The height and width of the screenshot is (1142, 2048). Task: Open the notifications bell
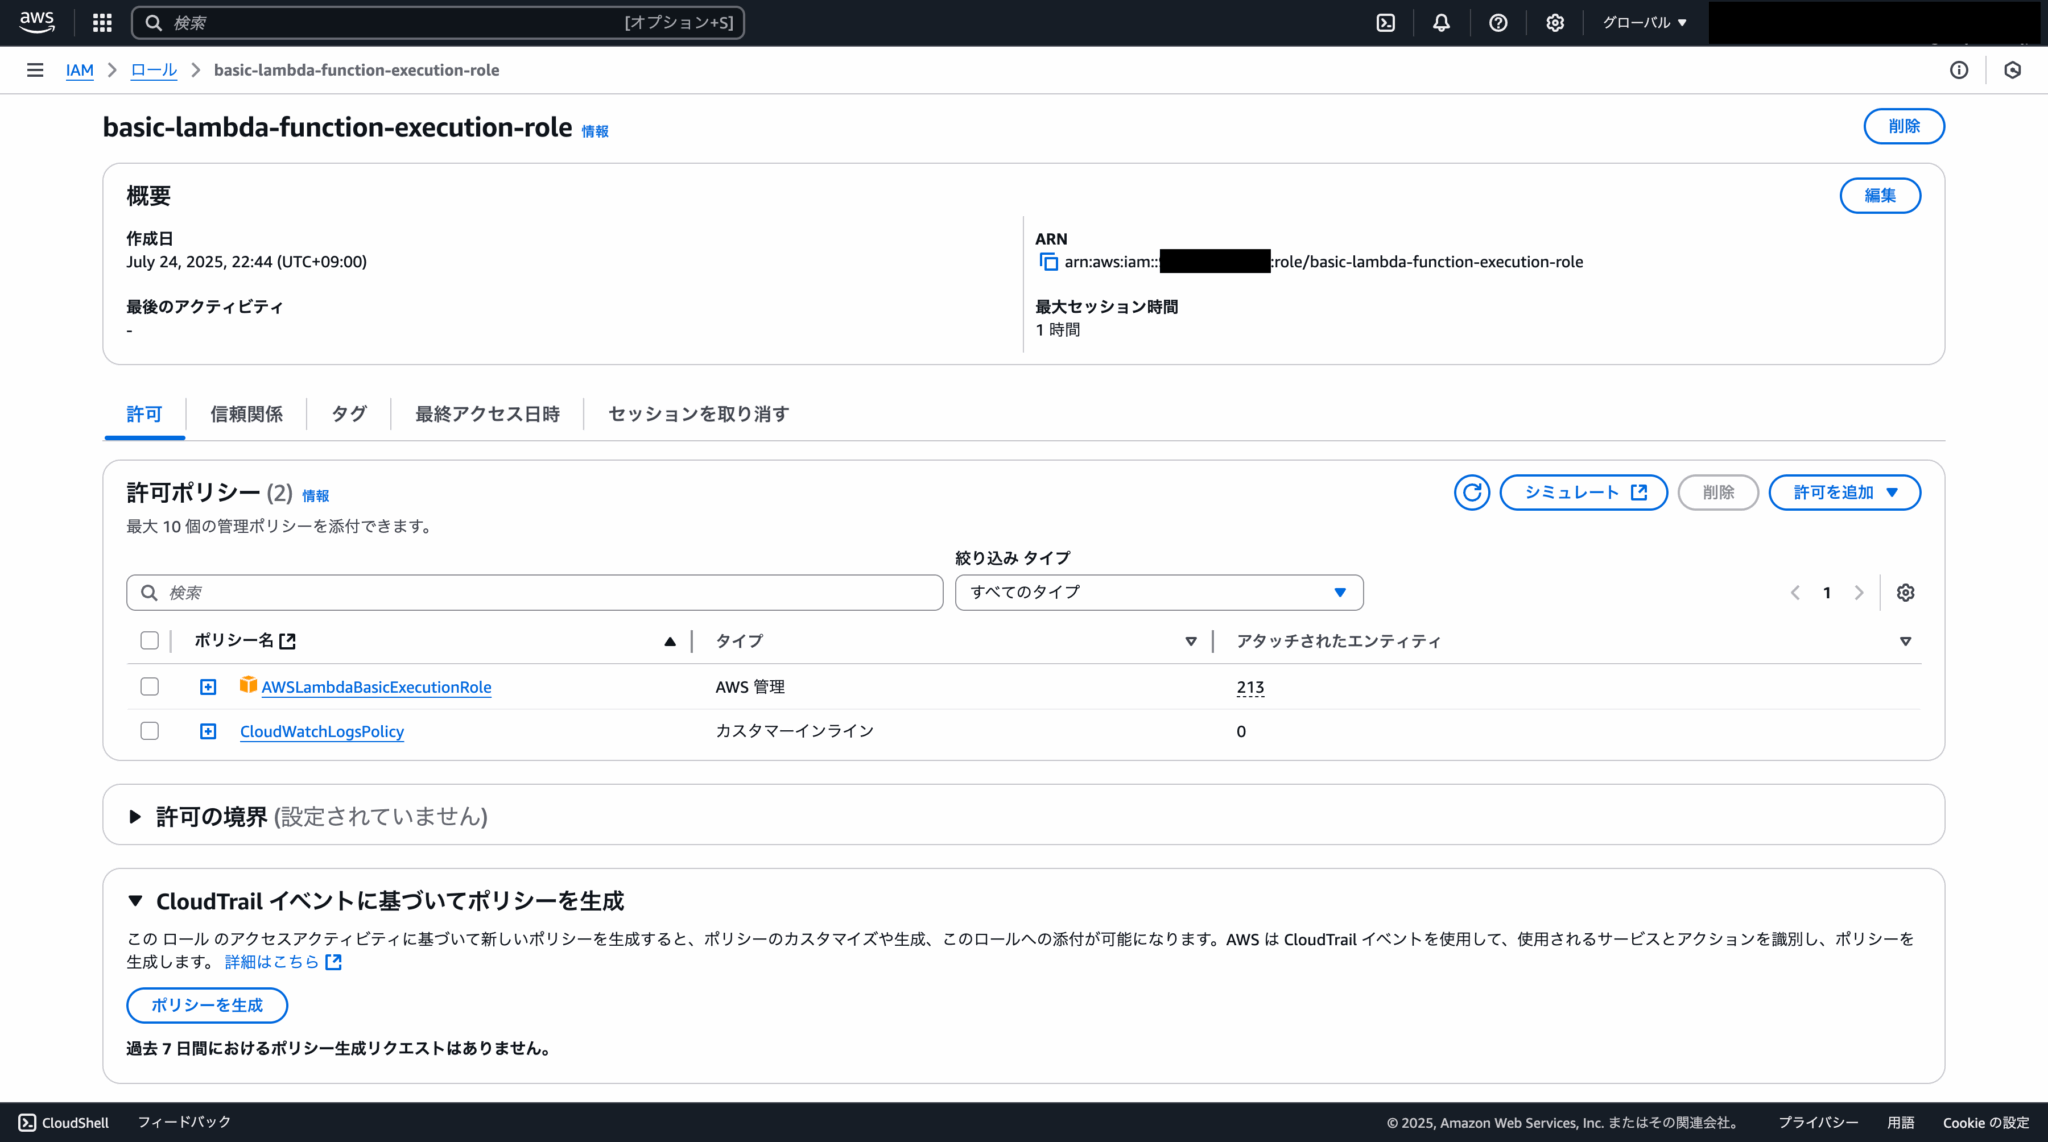[1441, 22]
